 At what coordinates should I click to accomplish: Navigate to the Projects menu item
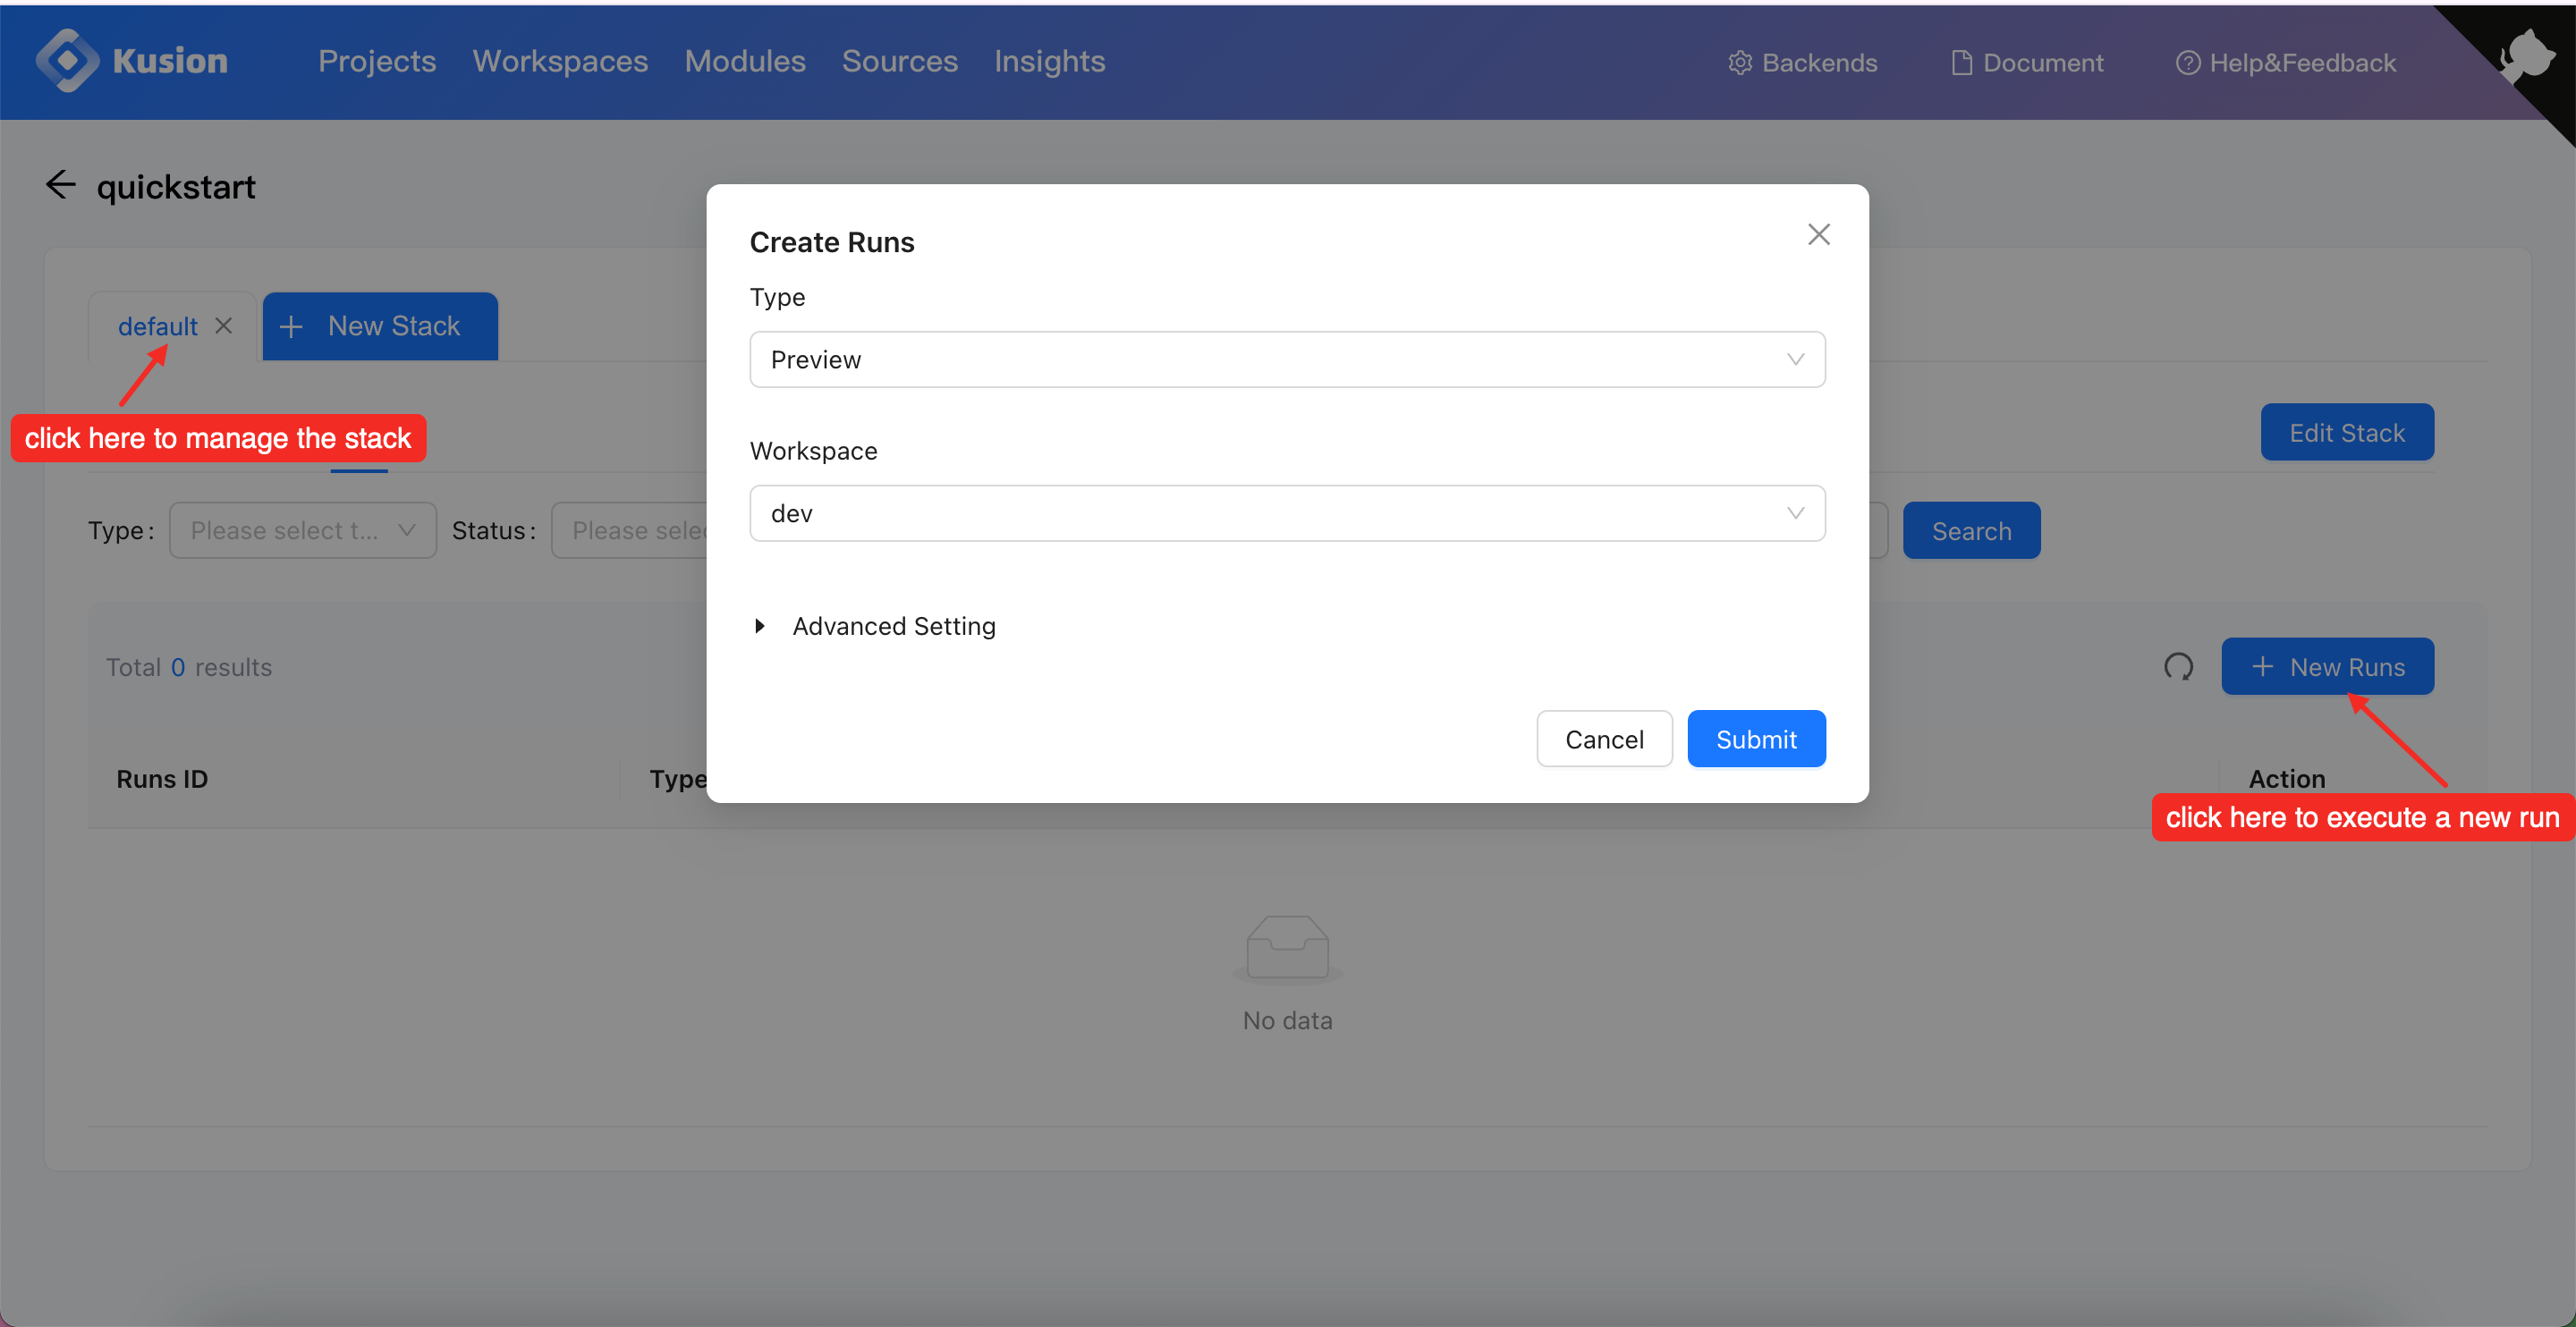[377, 61]
